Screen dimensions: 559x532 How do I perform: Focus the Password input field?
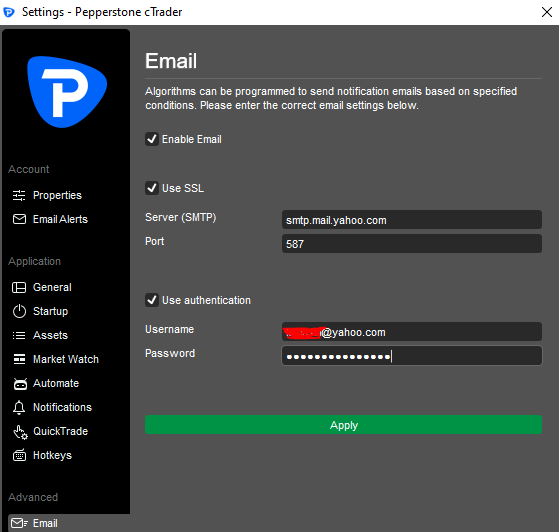pos(412,355)
